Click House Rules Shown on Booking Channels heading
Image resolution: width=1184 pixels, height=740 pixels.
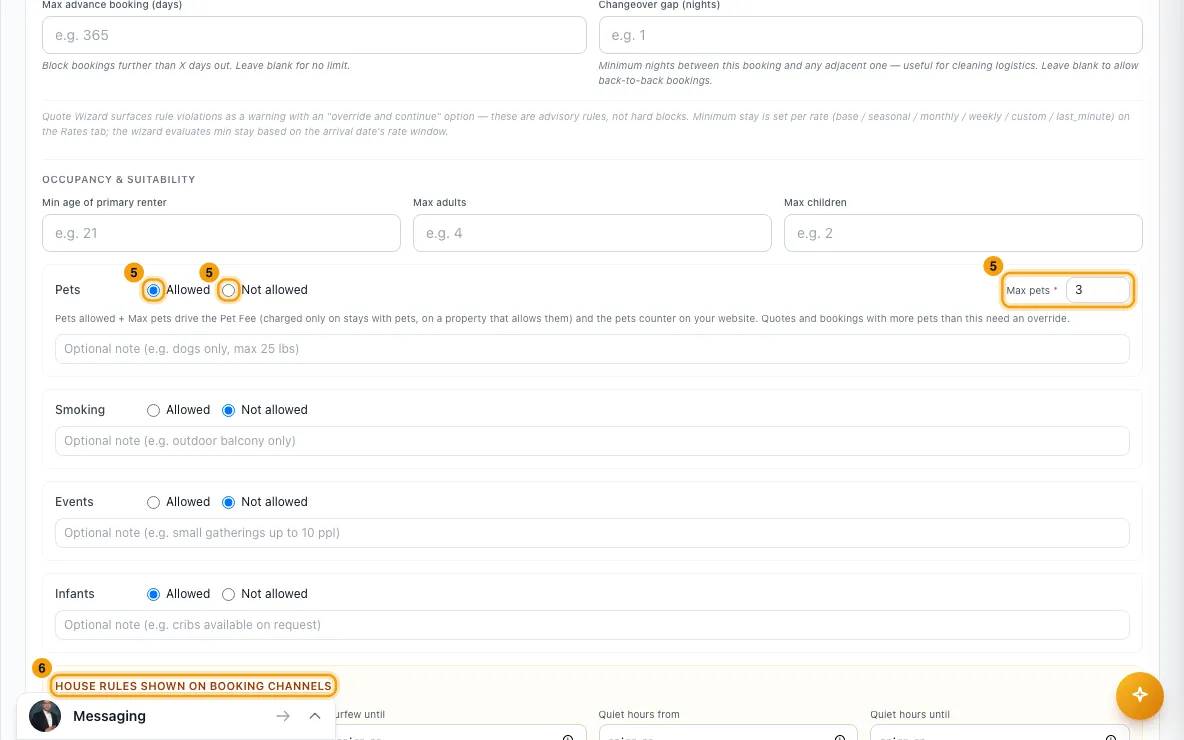193,686
